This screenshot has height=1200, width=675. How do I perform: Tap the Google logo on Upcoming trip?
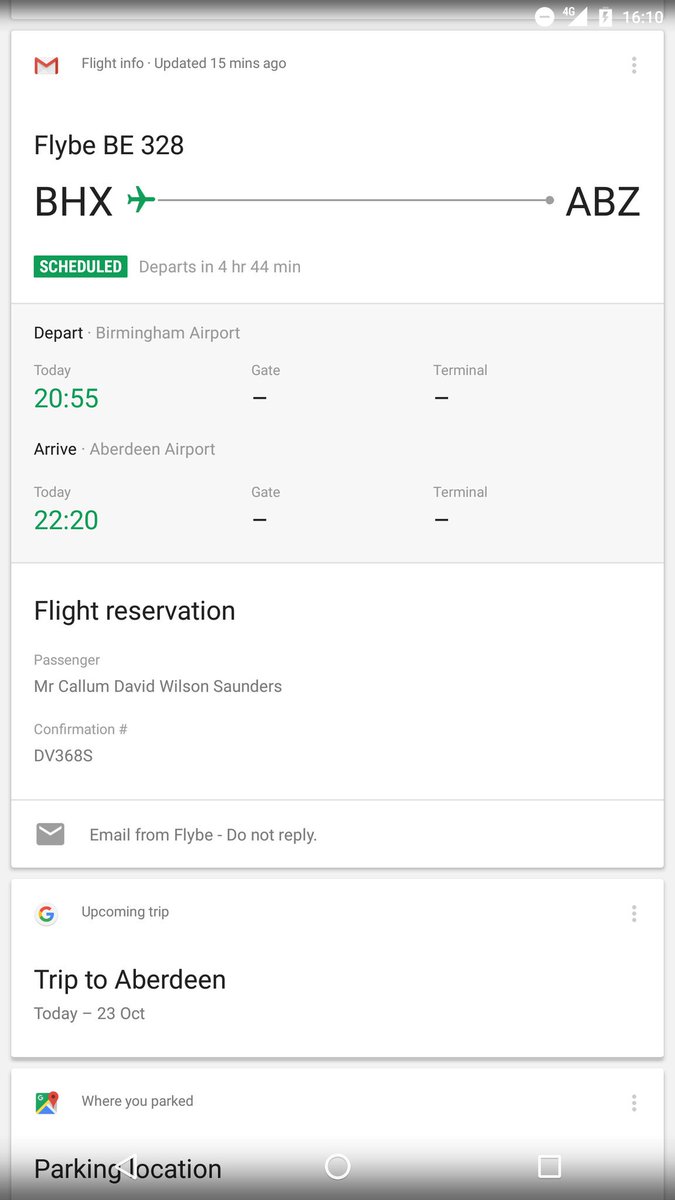[x=46, y=914]
